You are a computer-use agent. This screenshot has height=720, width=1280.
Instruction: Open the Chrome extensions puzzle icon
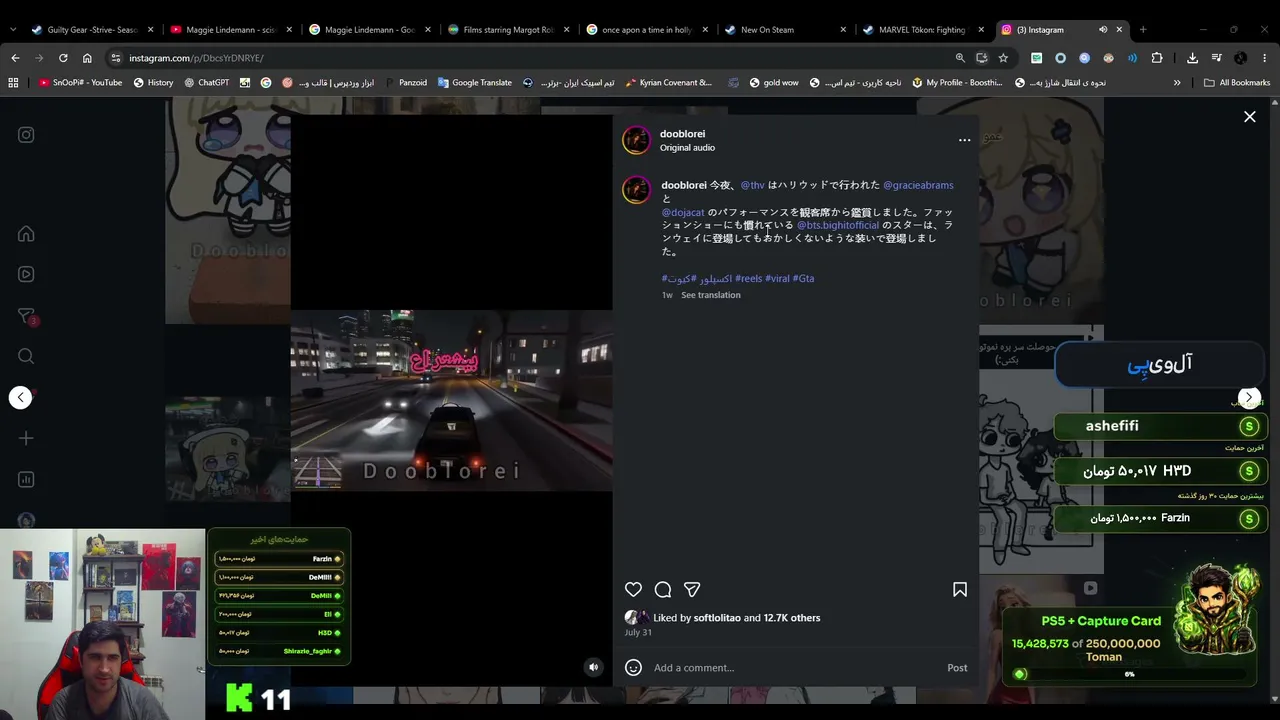click(x=1157, y=58)
